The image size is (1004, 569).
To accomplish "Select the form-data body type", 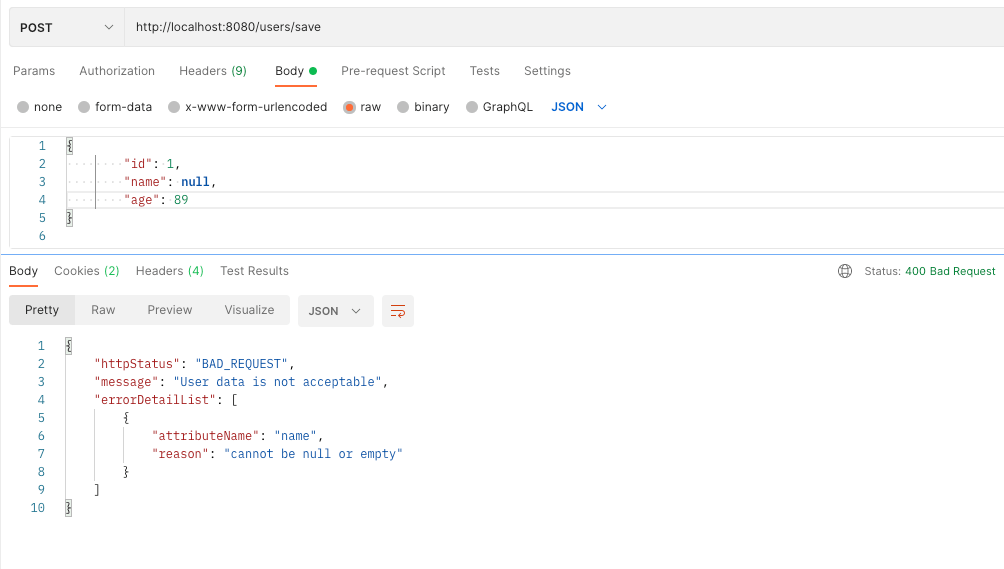I will coord(115,107).
